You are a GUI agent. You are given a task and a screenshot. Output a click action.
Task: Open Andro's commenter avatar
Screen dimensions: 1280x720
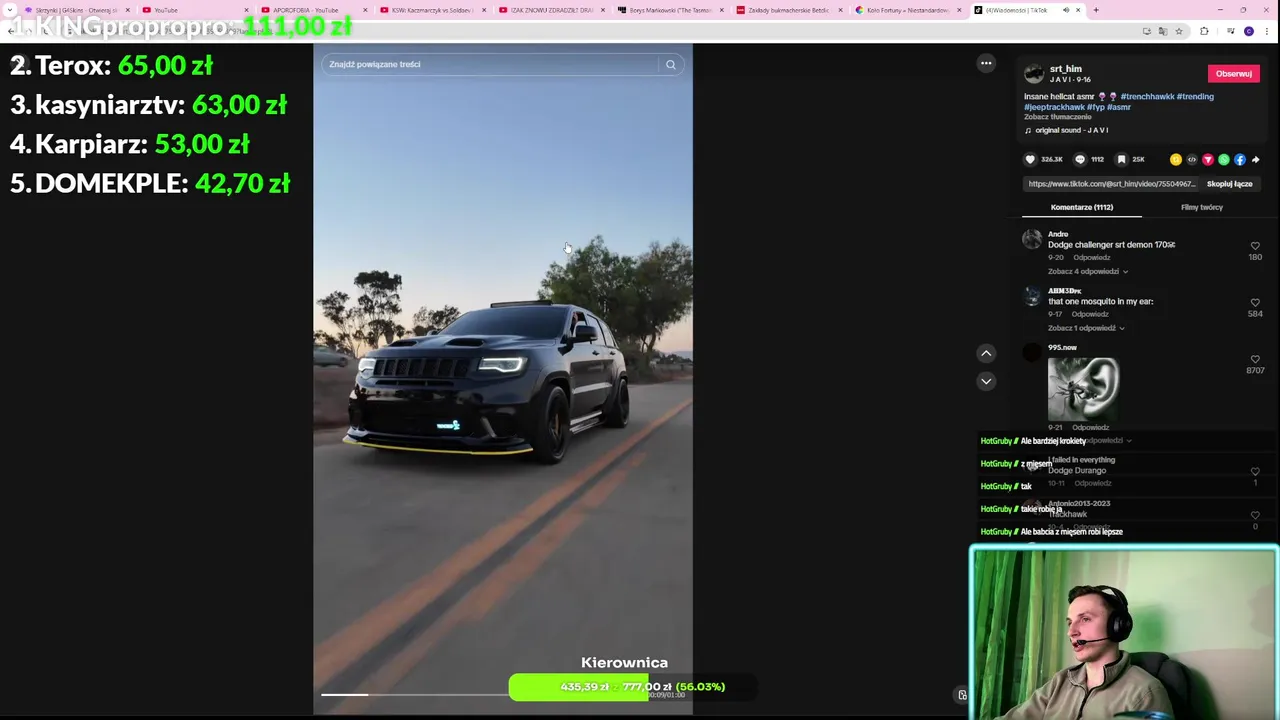(x=1032, y=239)
